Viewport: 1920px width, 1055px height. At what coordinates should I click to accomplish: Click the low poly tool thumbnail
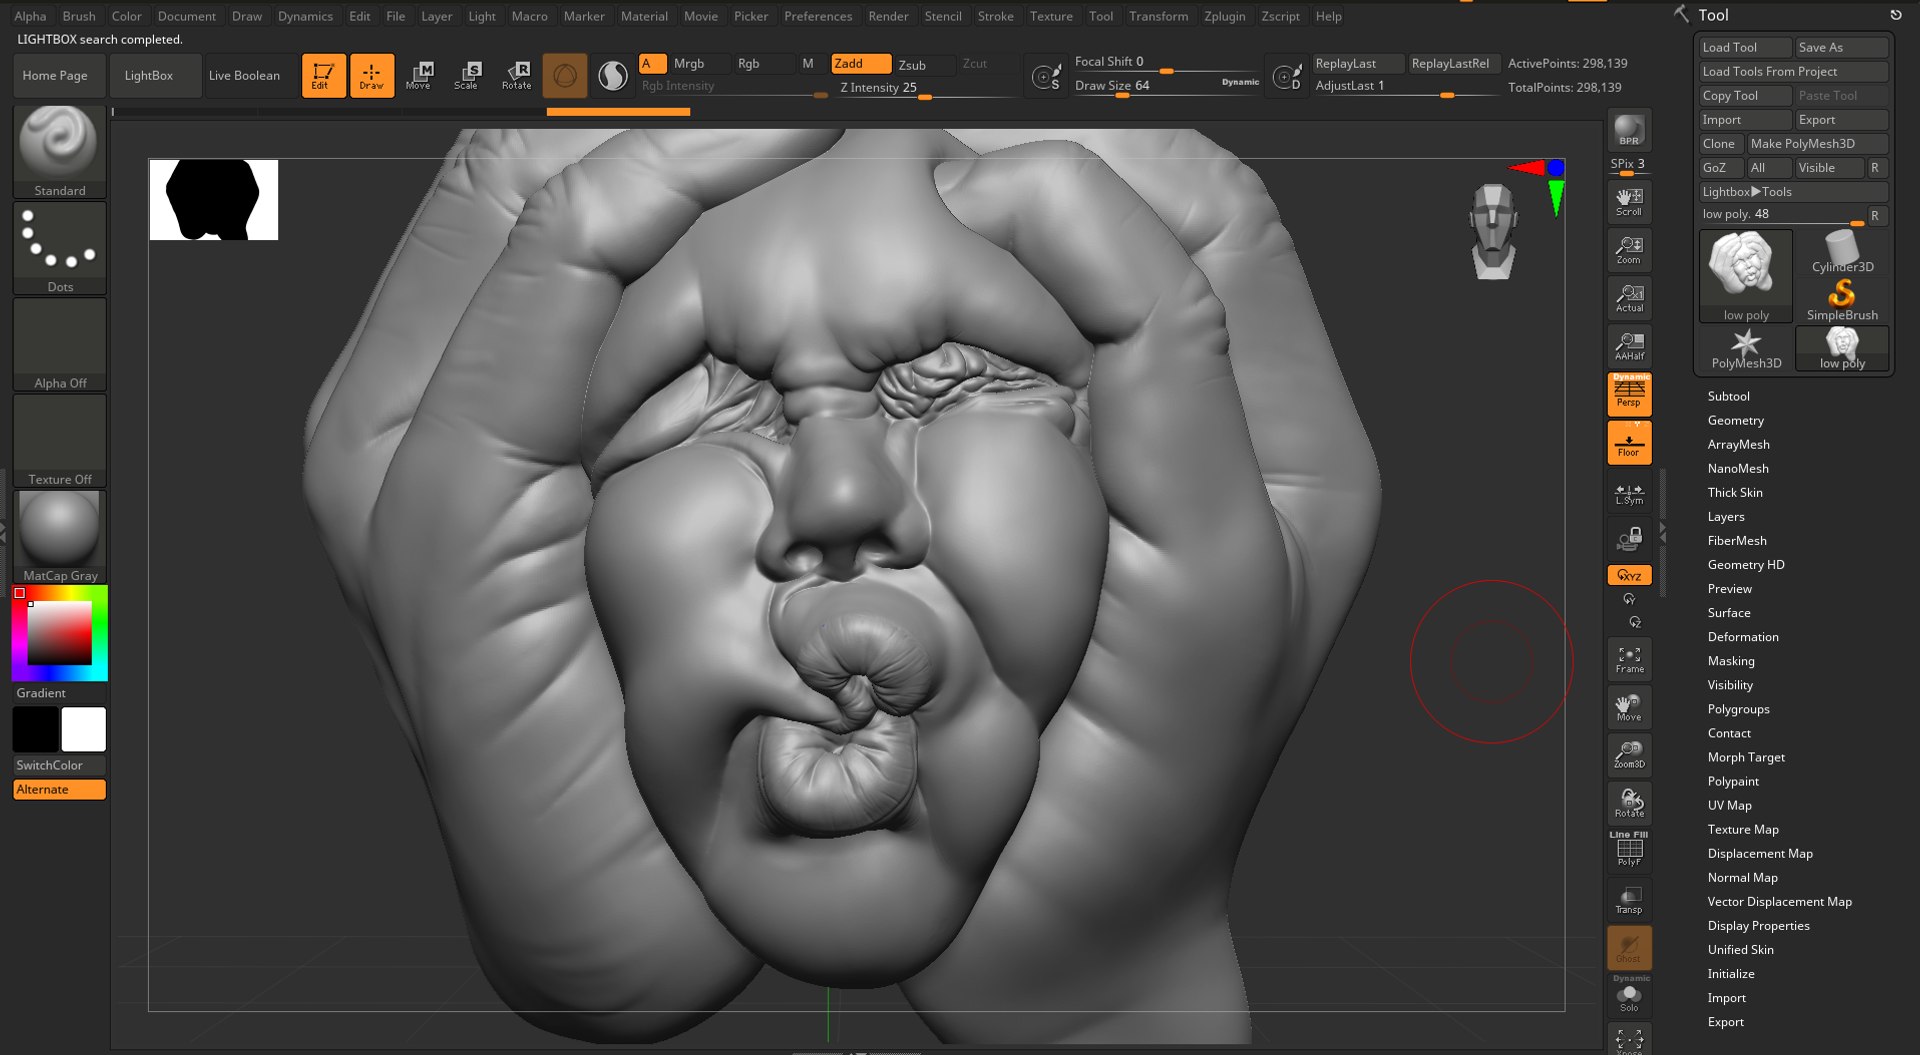tap(1745, 275)
